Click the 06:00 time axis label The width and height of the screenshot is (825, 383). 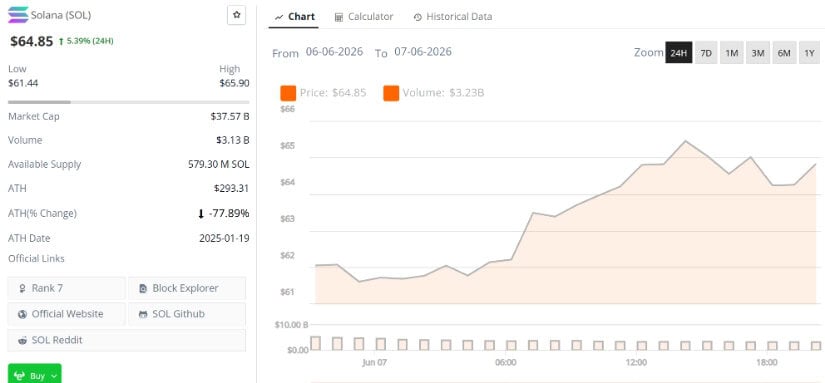506,362
